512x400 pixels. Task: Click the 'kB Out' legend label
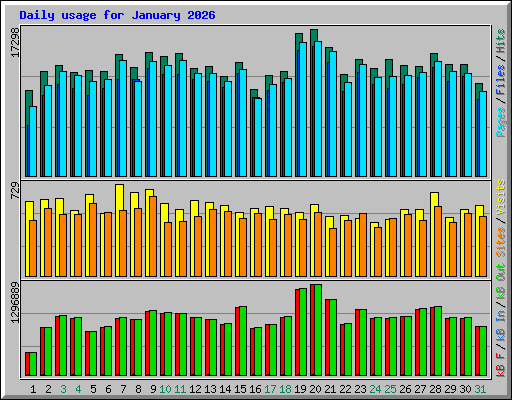[501, 281]
